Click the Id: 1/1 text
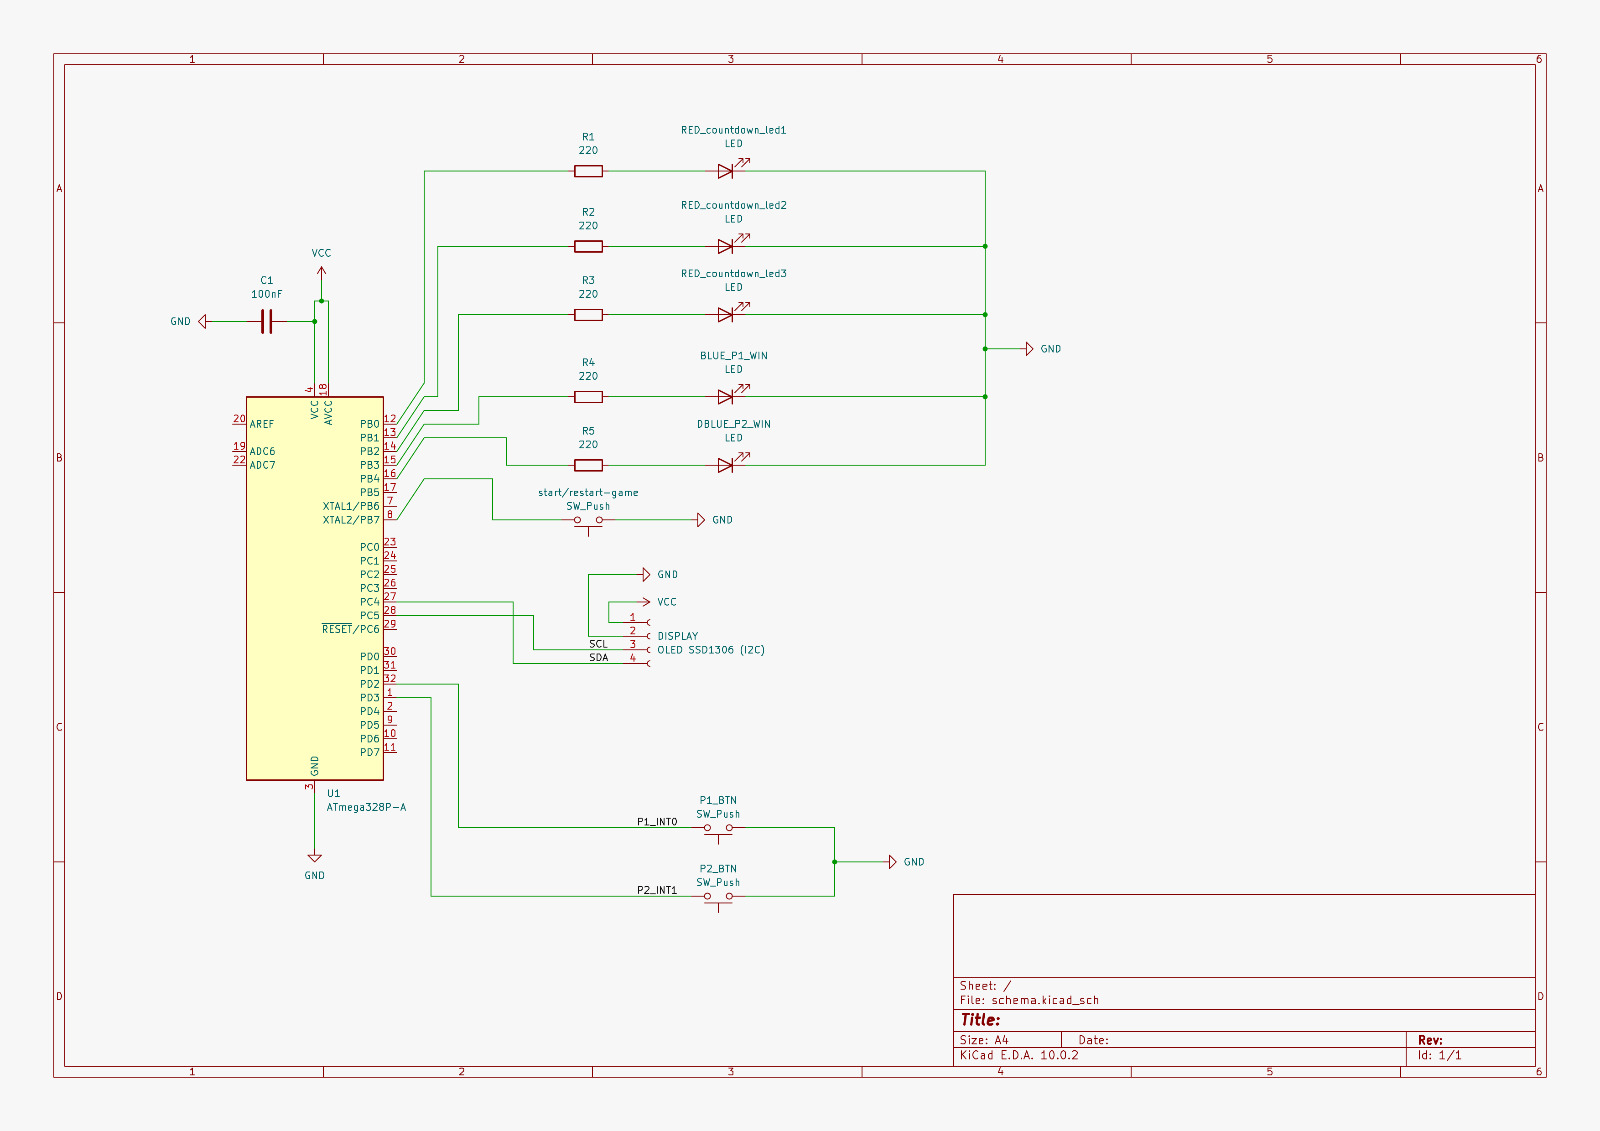Screen dimensions: 1600x1131 tap(1440, 1055)
